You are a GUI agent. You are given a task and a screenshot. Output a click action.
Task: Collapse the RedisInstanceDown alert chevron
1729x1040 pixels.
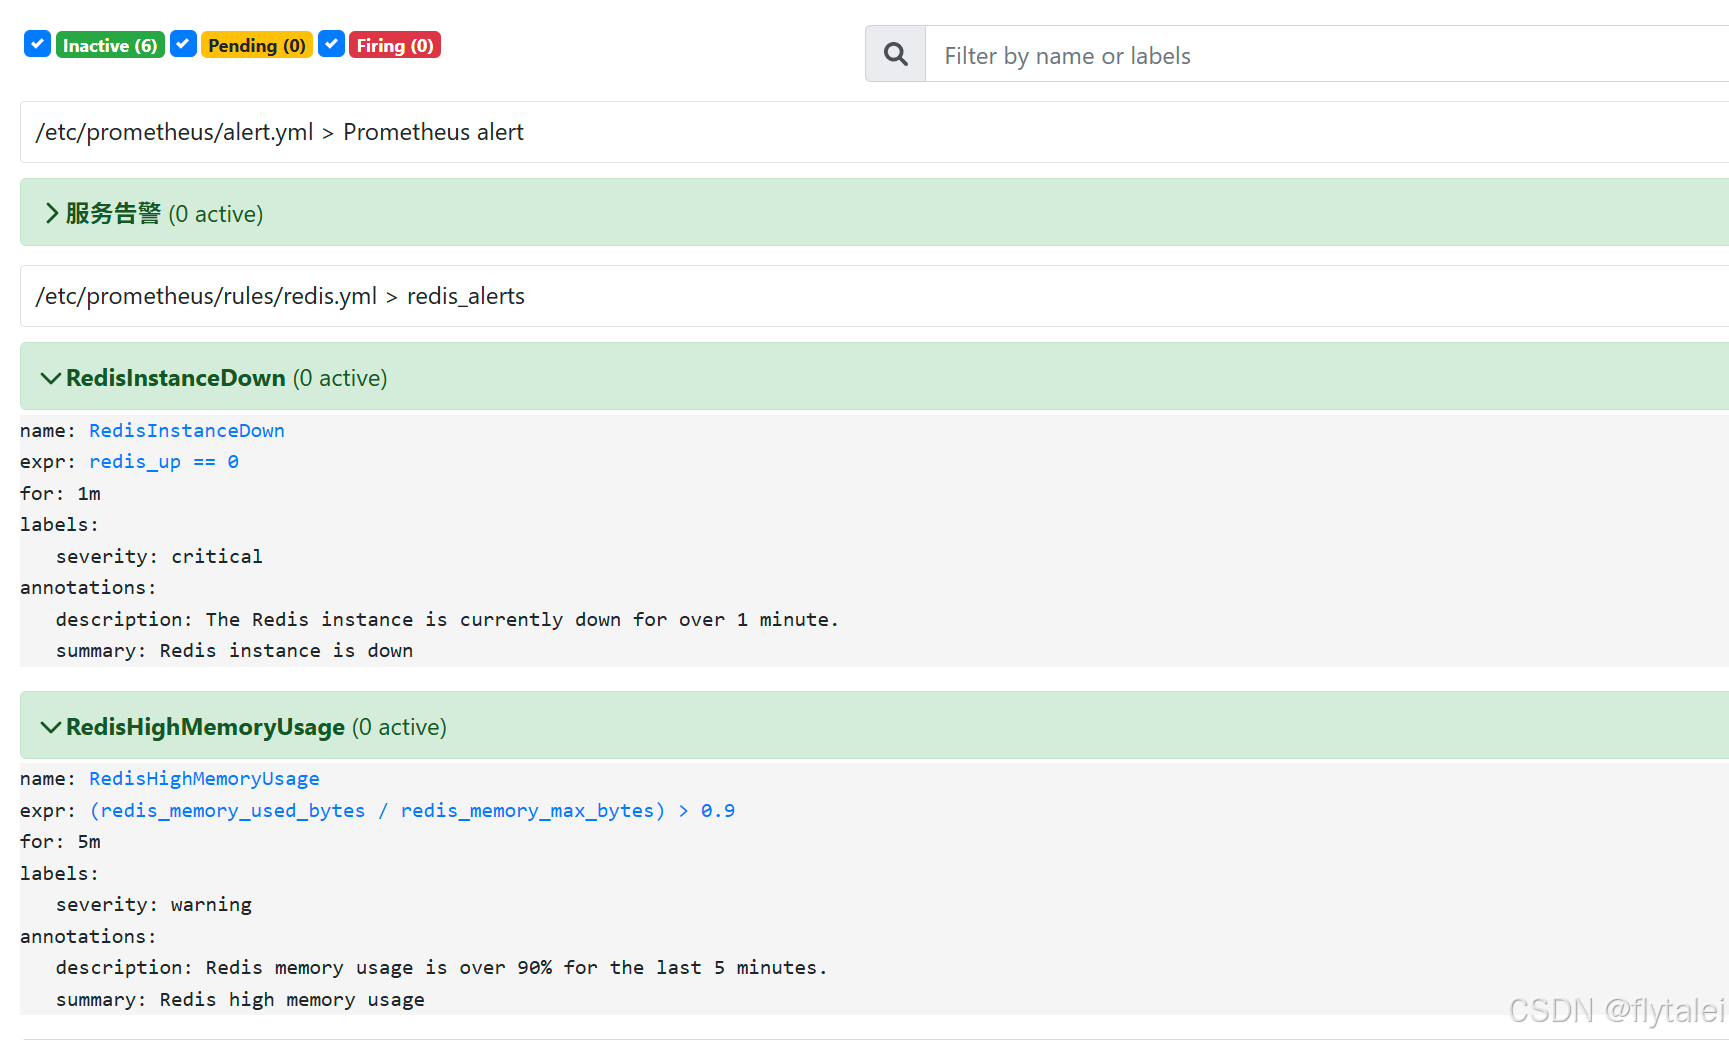click(x=51, y=378)
